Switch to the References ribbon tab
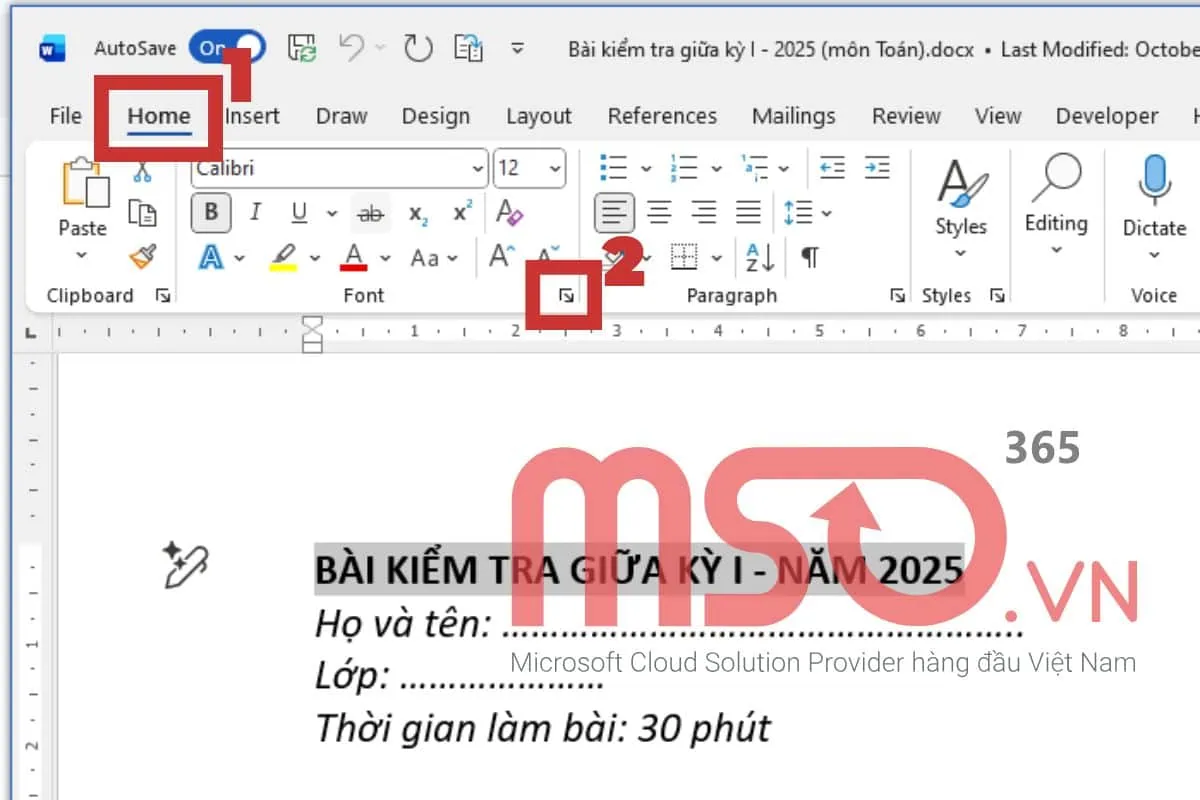 point(661,116)
